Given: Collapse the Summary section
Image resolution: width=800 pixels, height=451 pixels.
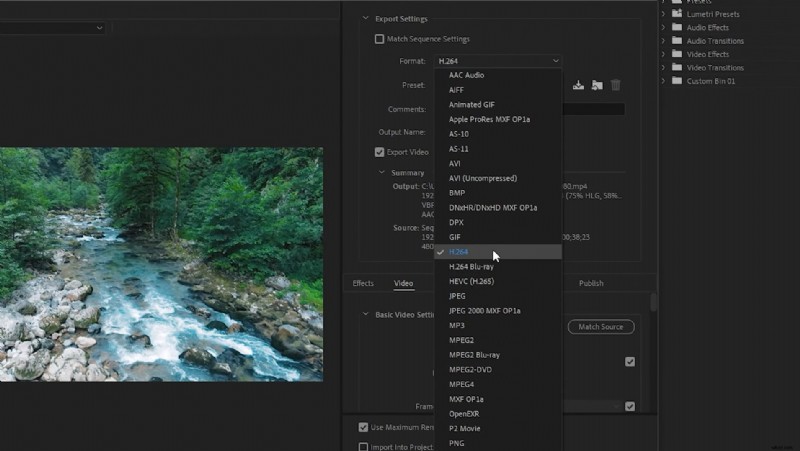Looking at the screenshot, I should point(380,172).
